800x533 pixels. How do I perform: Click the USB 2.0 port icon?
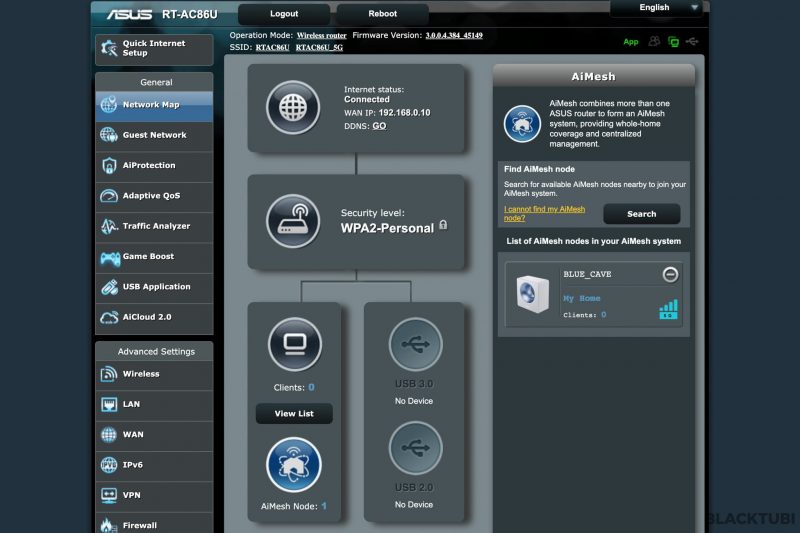pos(415,448)
